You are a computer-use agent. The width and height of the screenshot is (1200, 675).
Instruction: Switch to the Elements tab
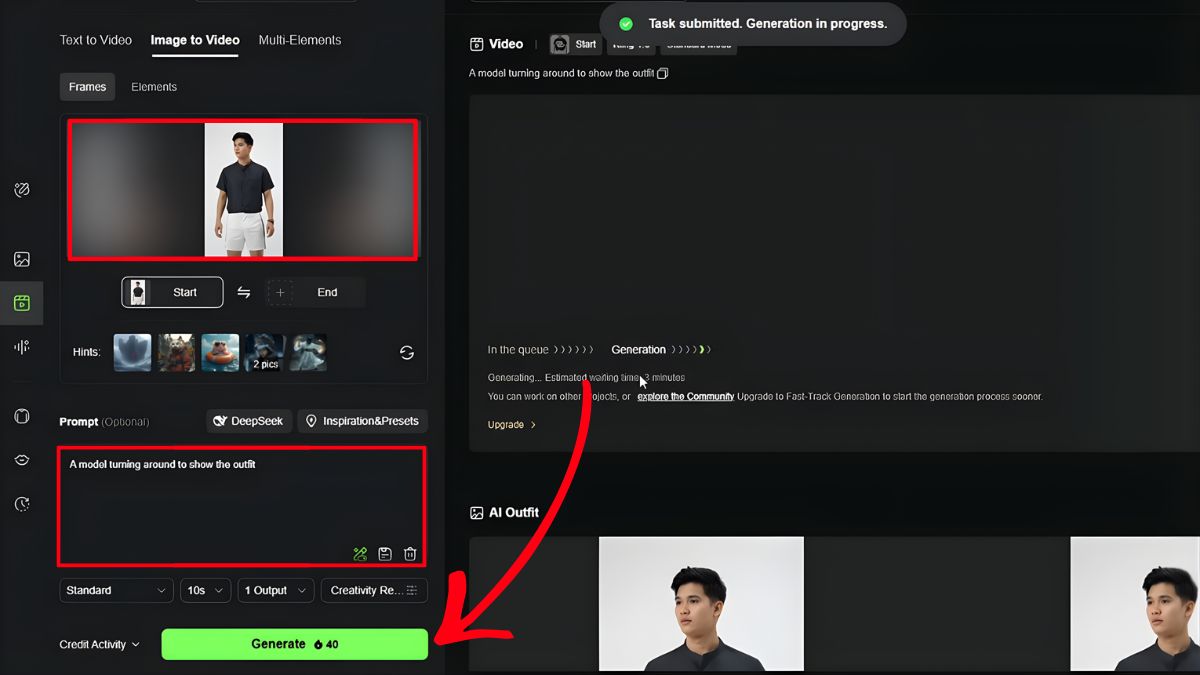(x=153, y=87)
